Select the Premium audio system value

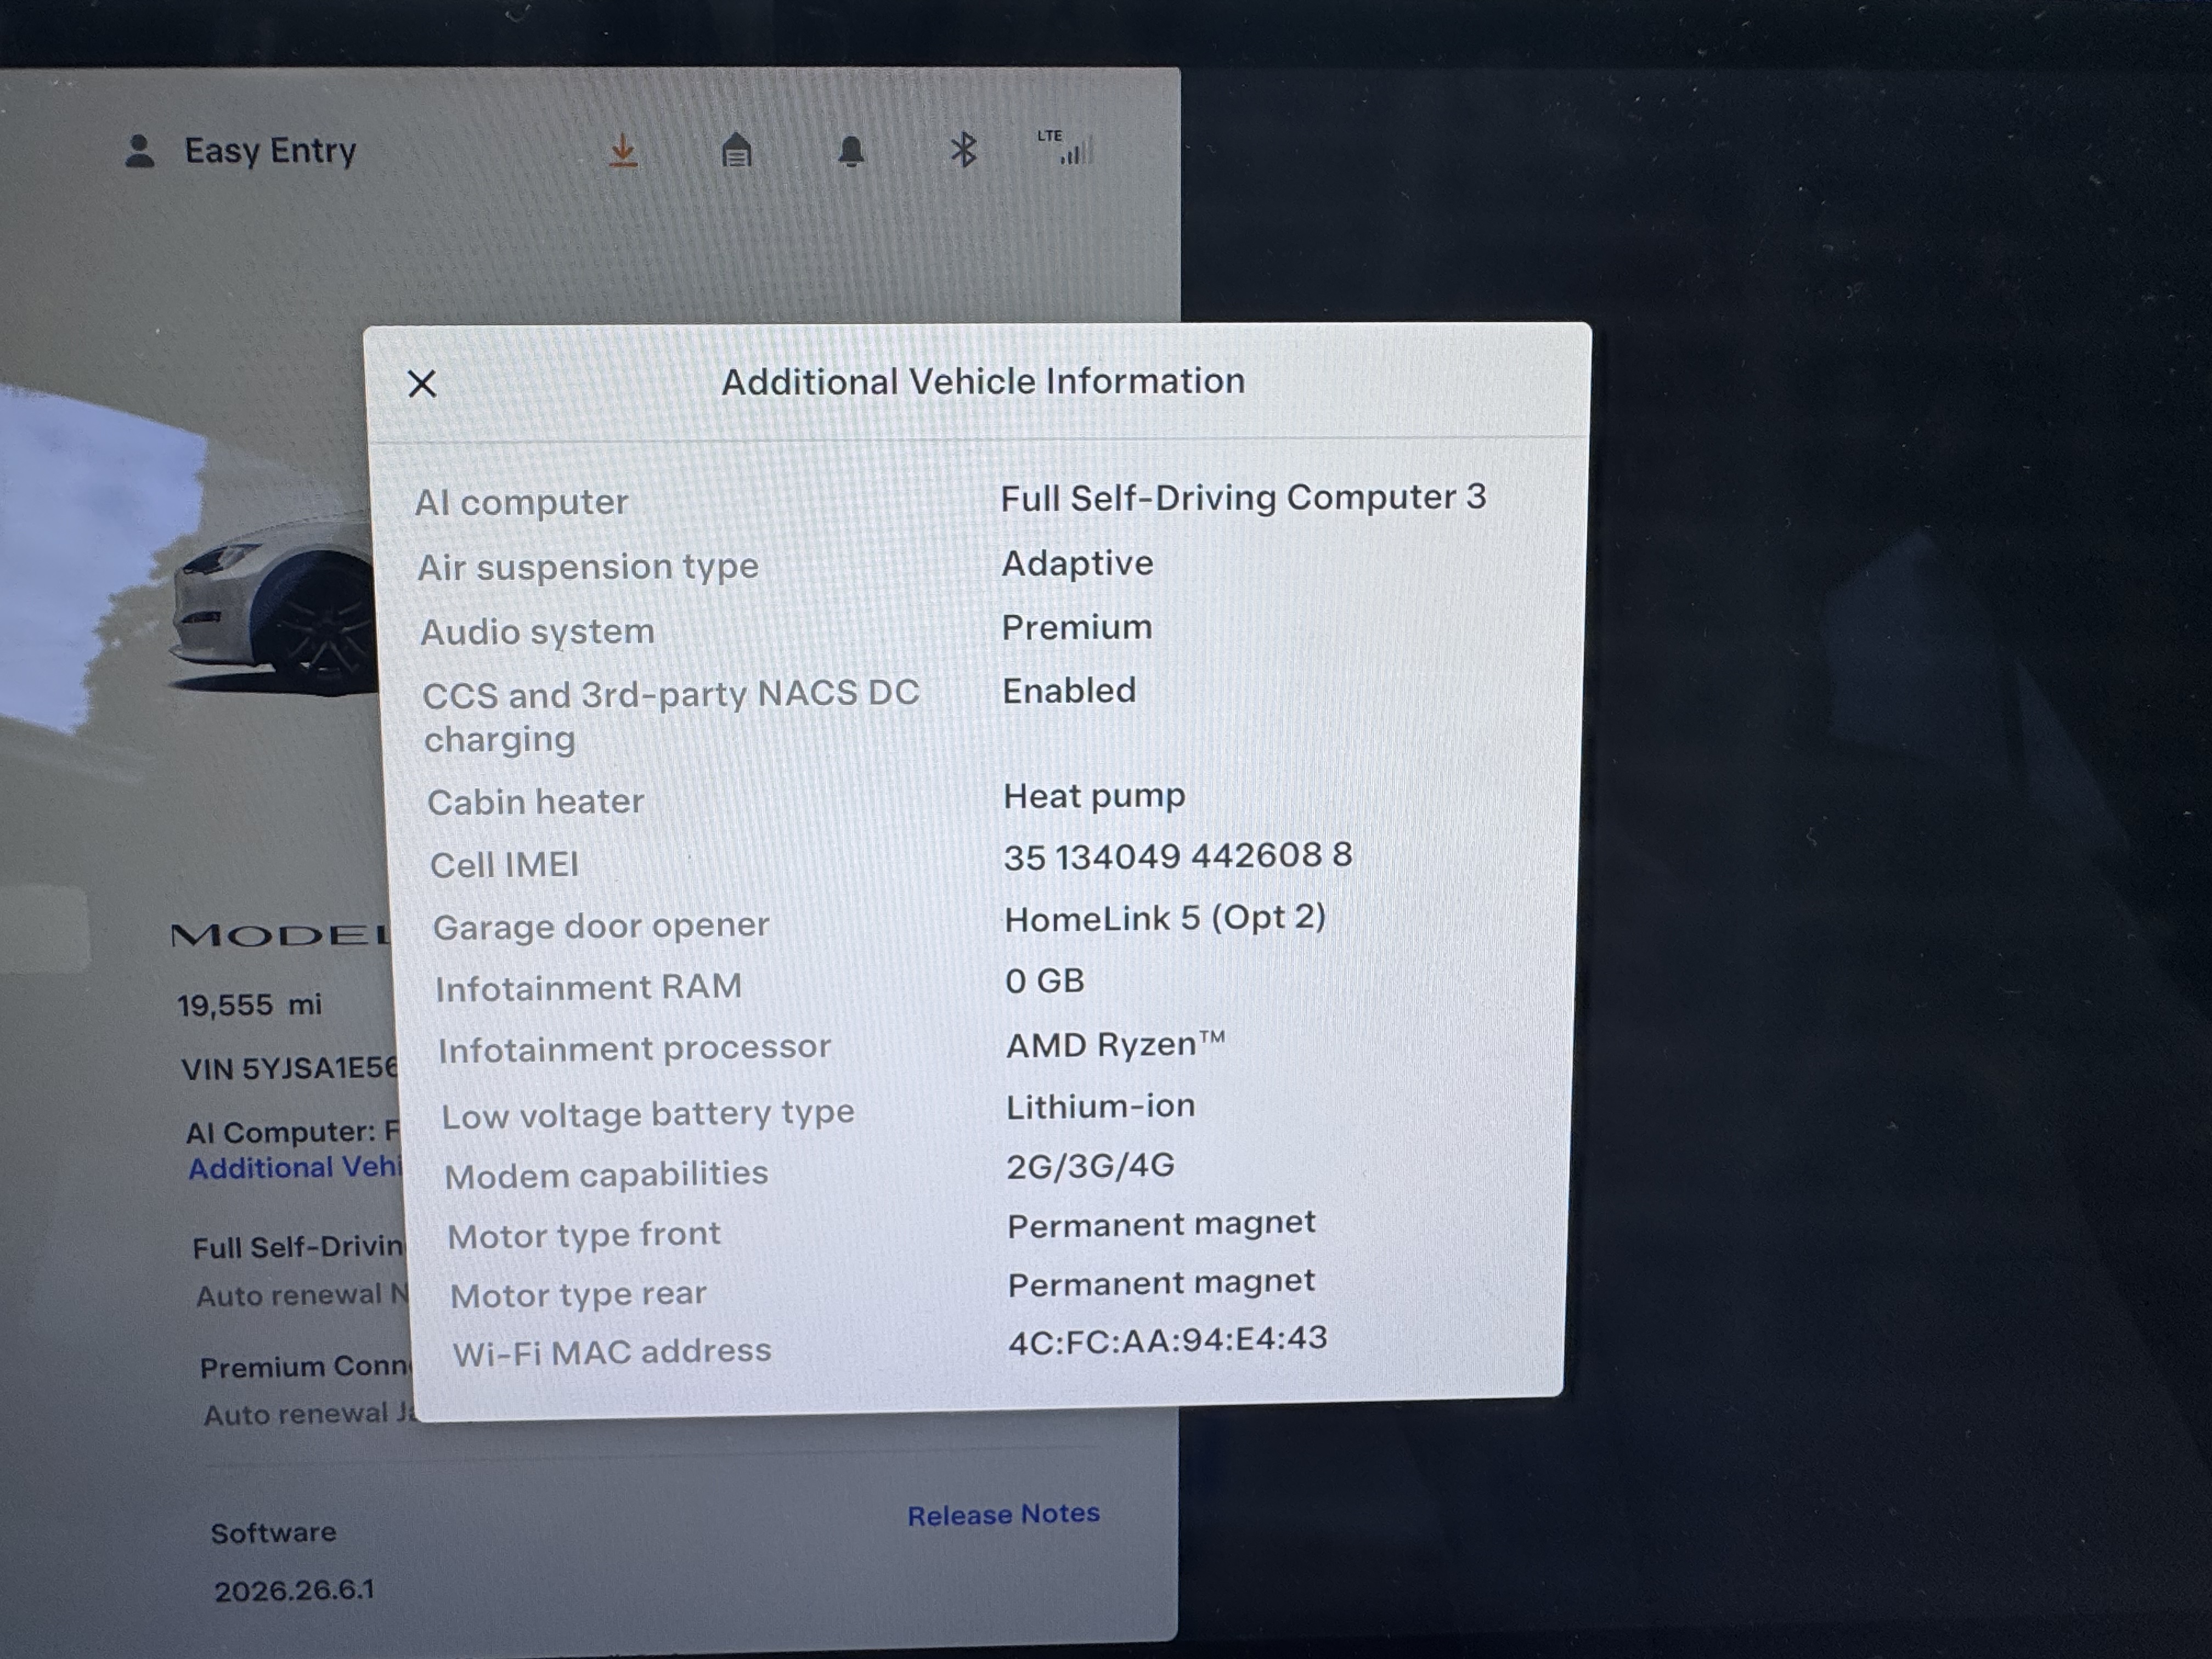[x=1077, y=627]
